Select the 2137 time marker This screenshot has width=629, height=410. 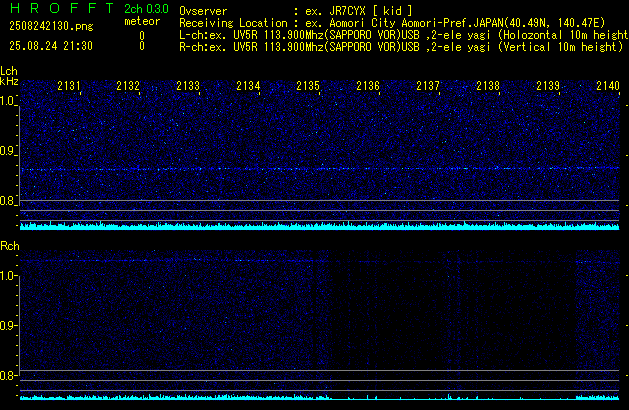point(428,86)
